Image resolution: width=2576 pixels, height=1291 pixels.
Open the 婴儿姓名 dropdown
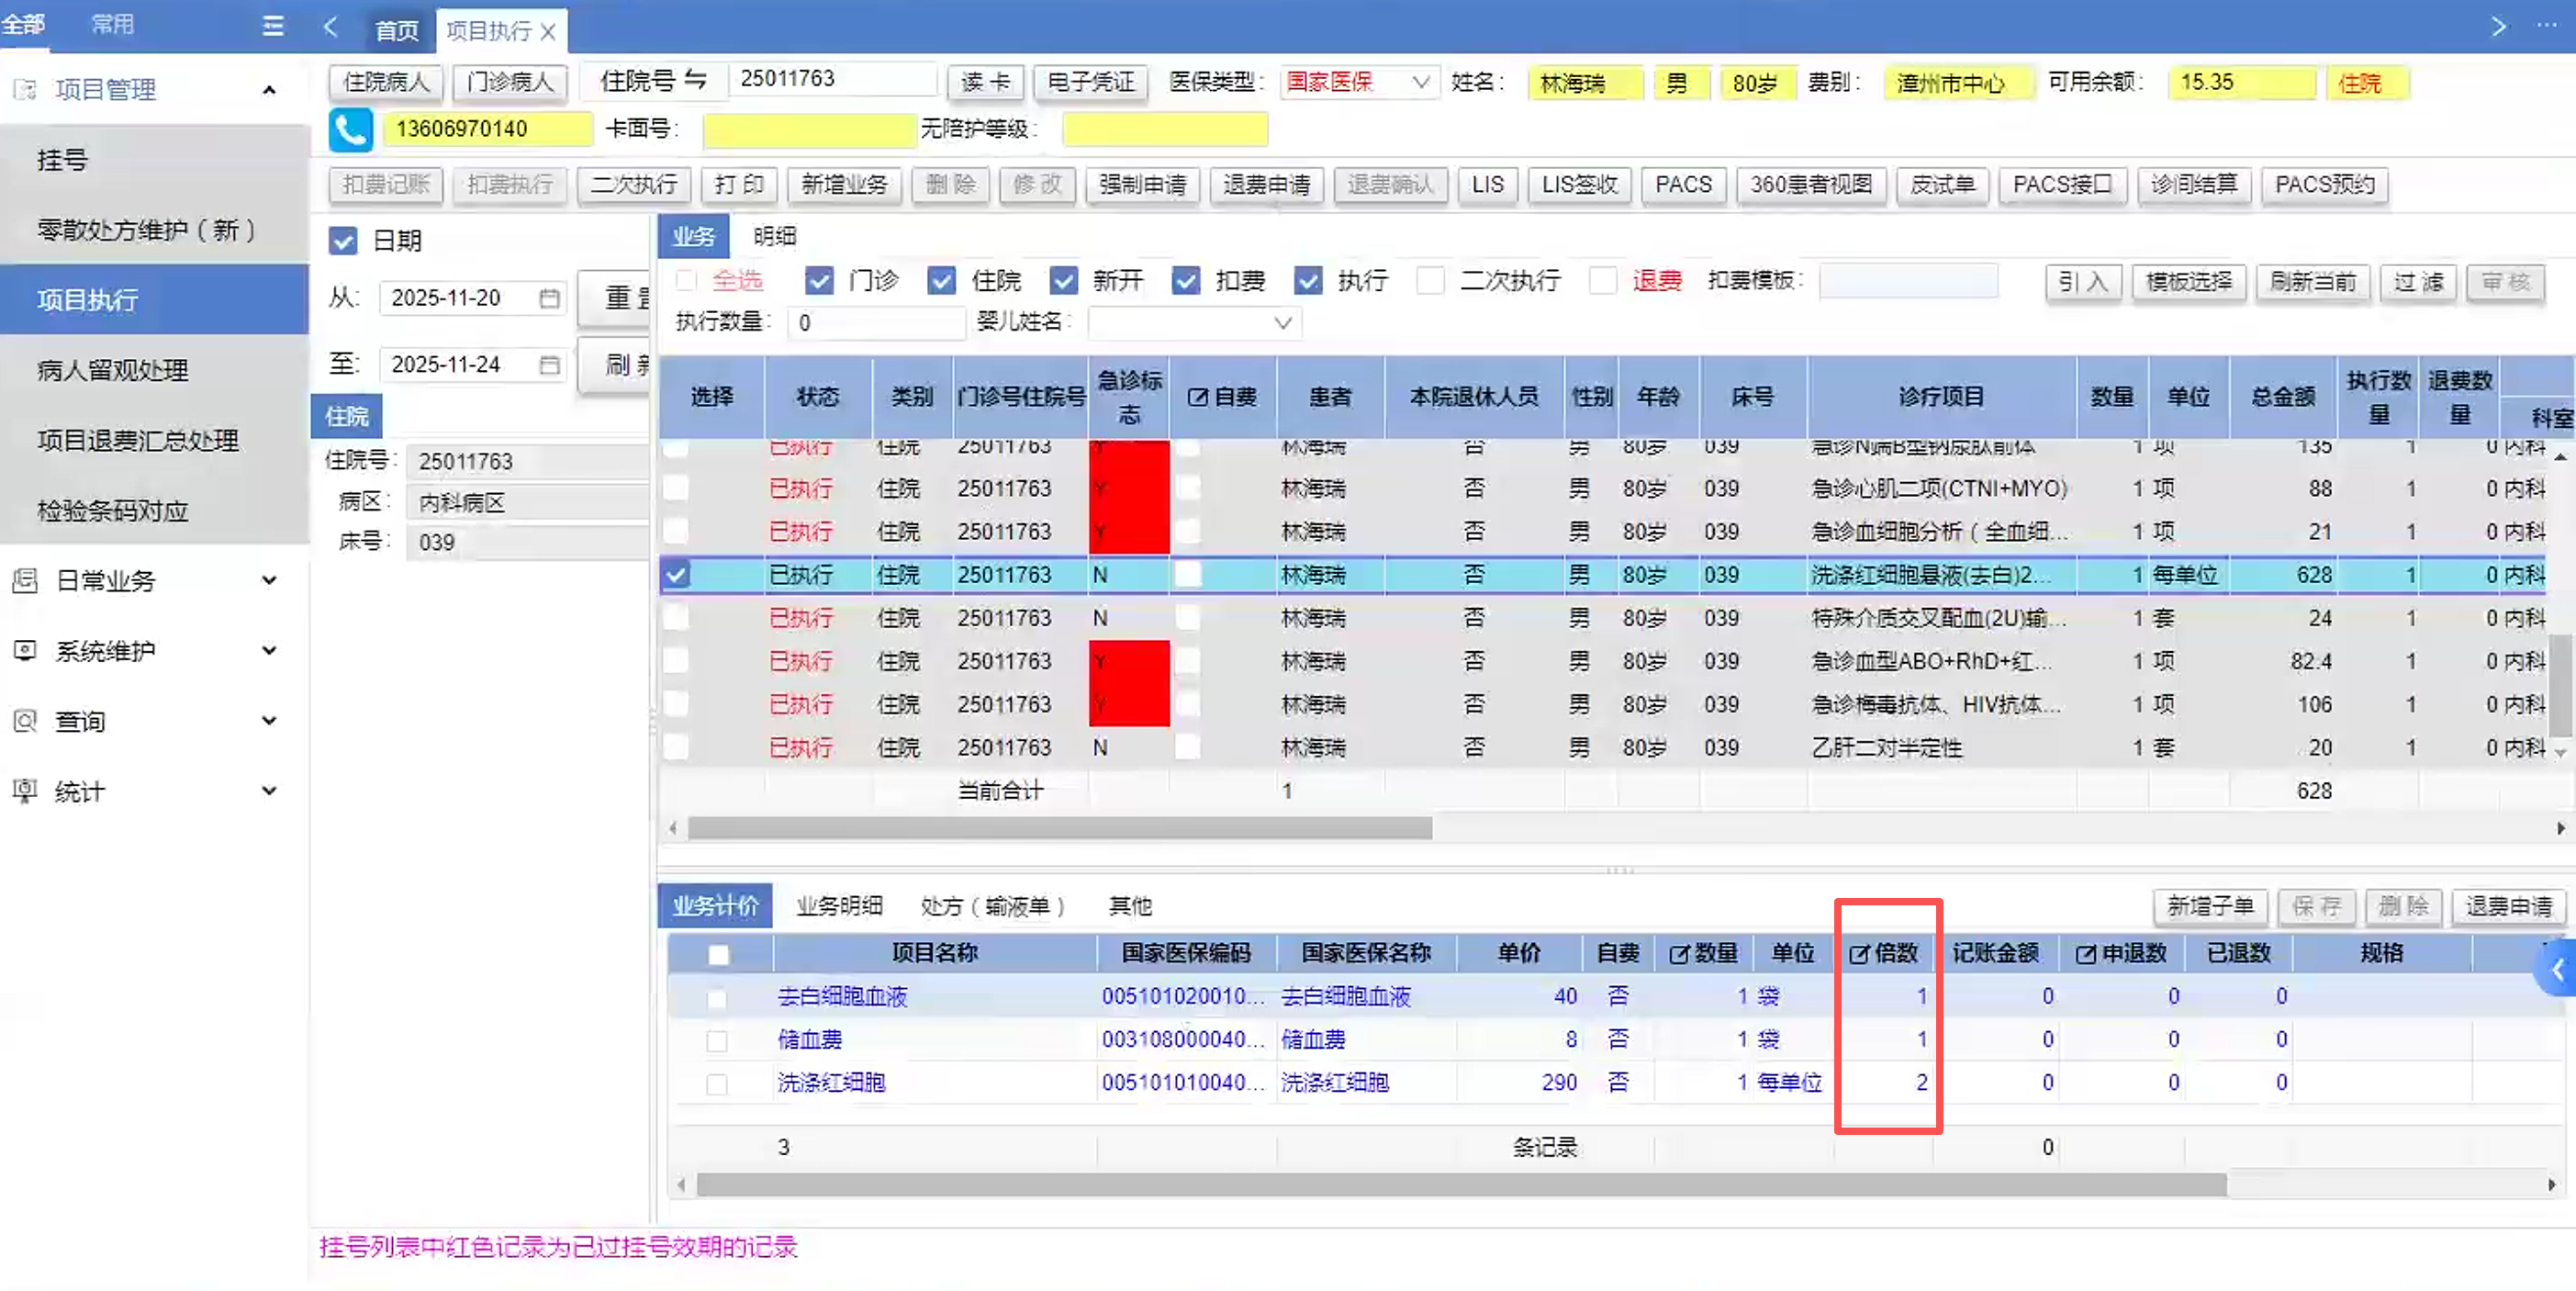(1283, 323)
